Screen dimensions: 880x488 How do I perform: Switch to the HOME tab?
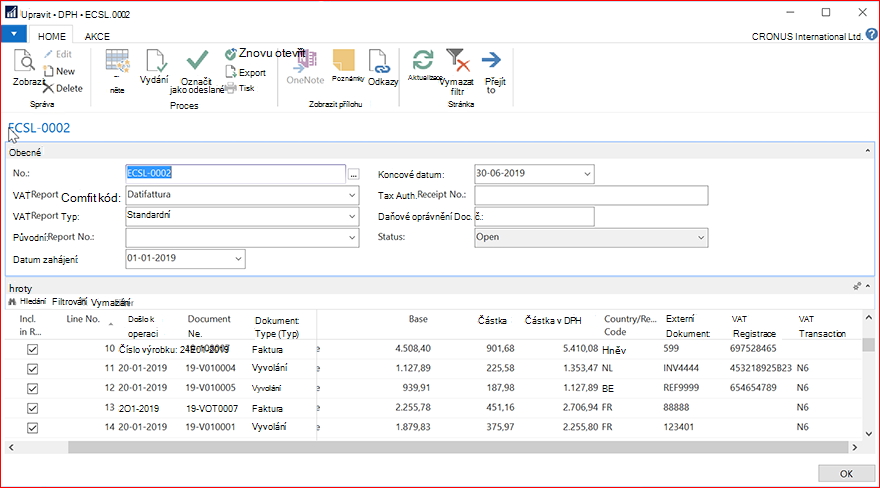tap(52, 36)
